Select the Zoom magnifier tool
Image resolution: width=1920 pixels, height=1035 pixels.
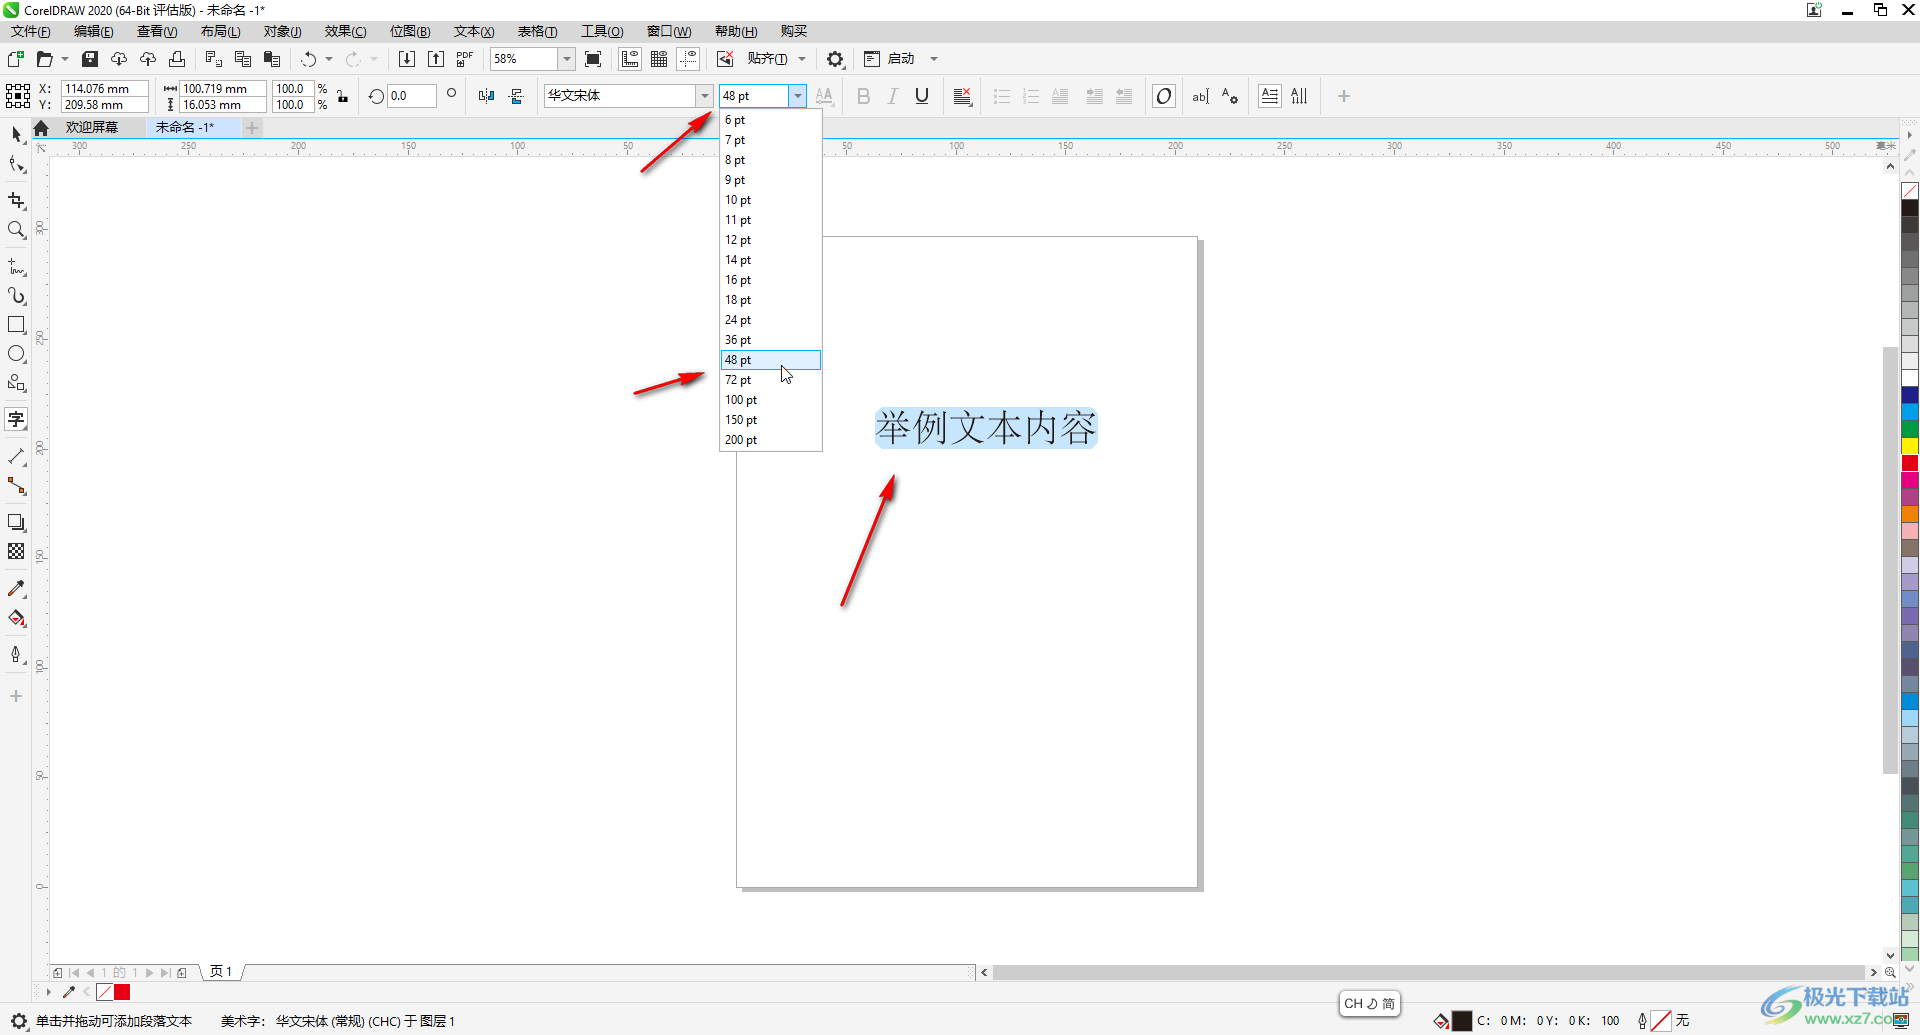pos(16,230)
